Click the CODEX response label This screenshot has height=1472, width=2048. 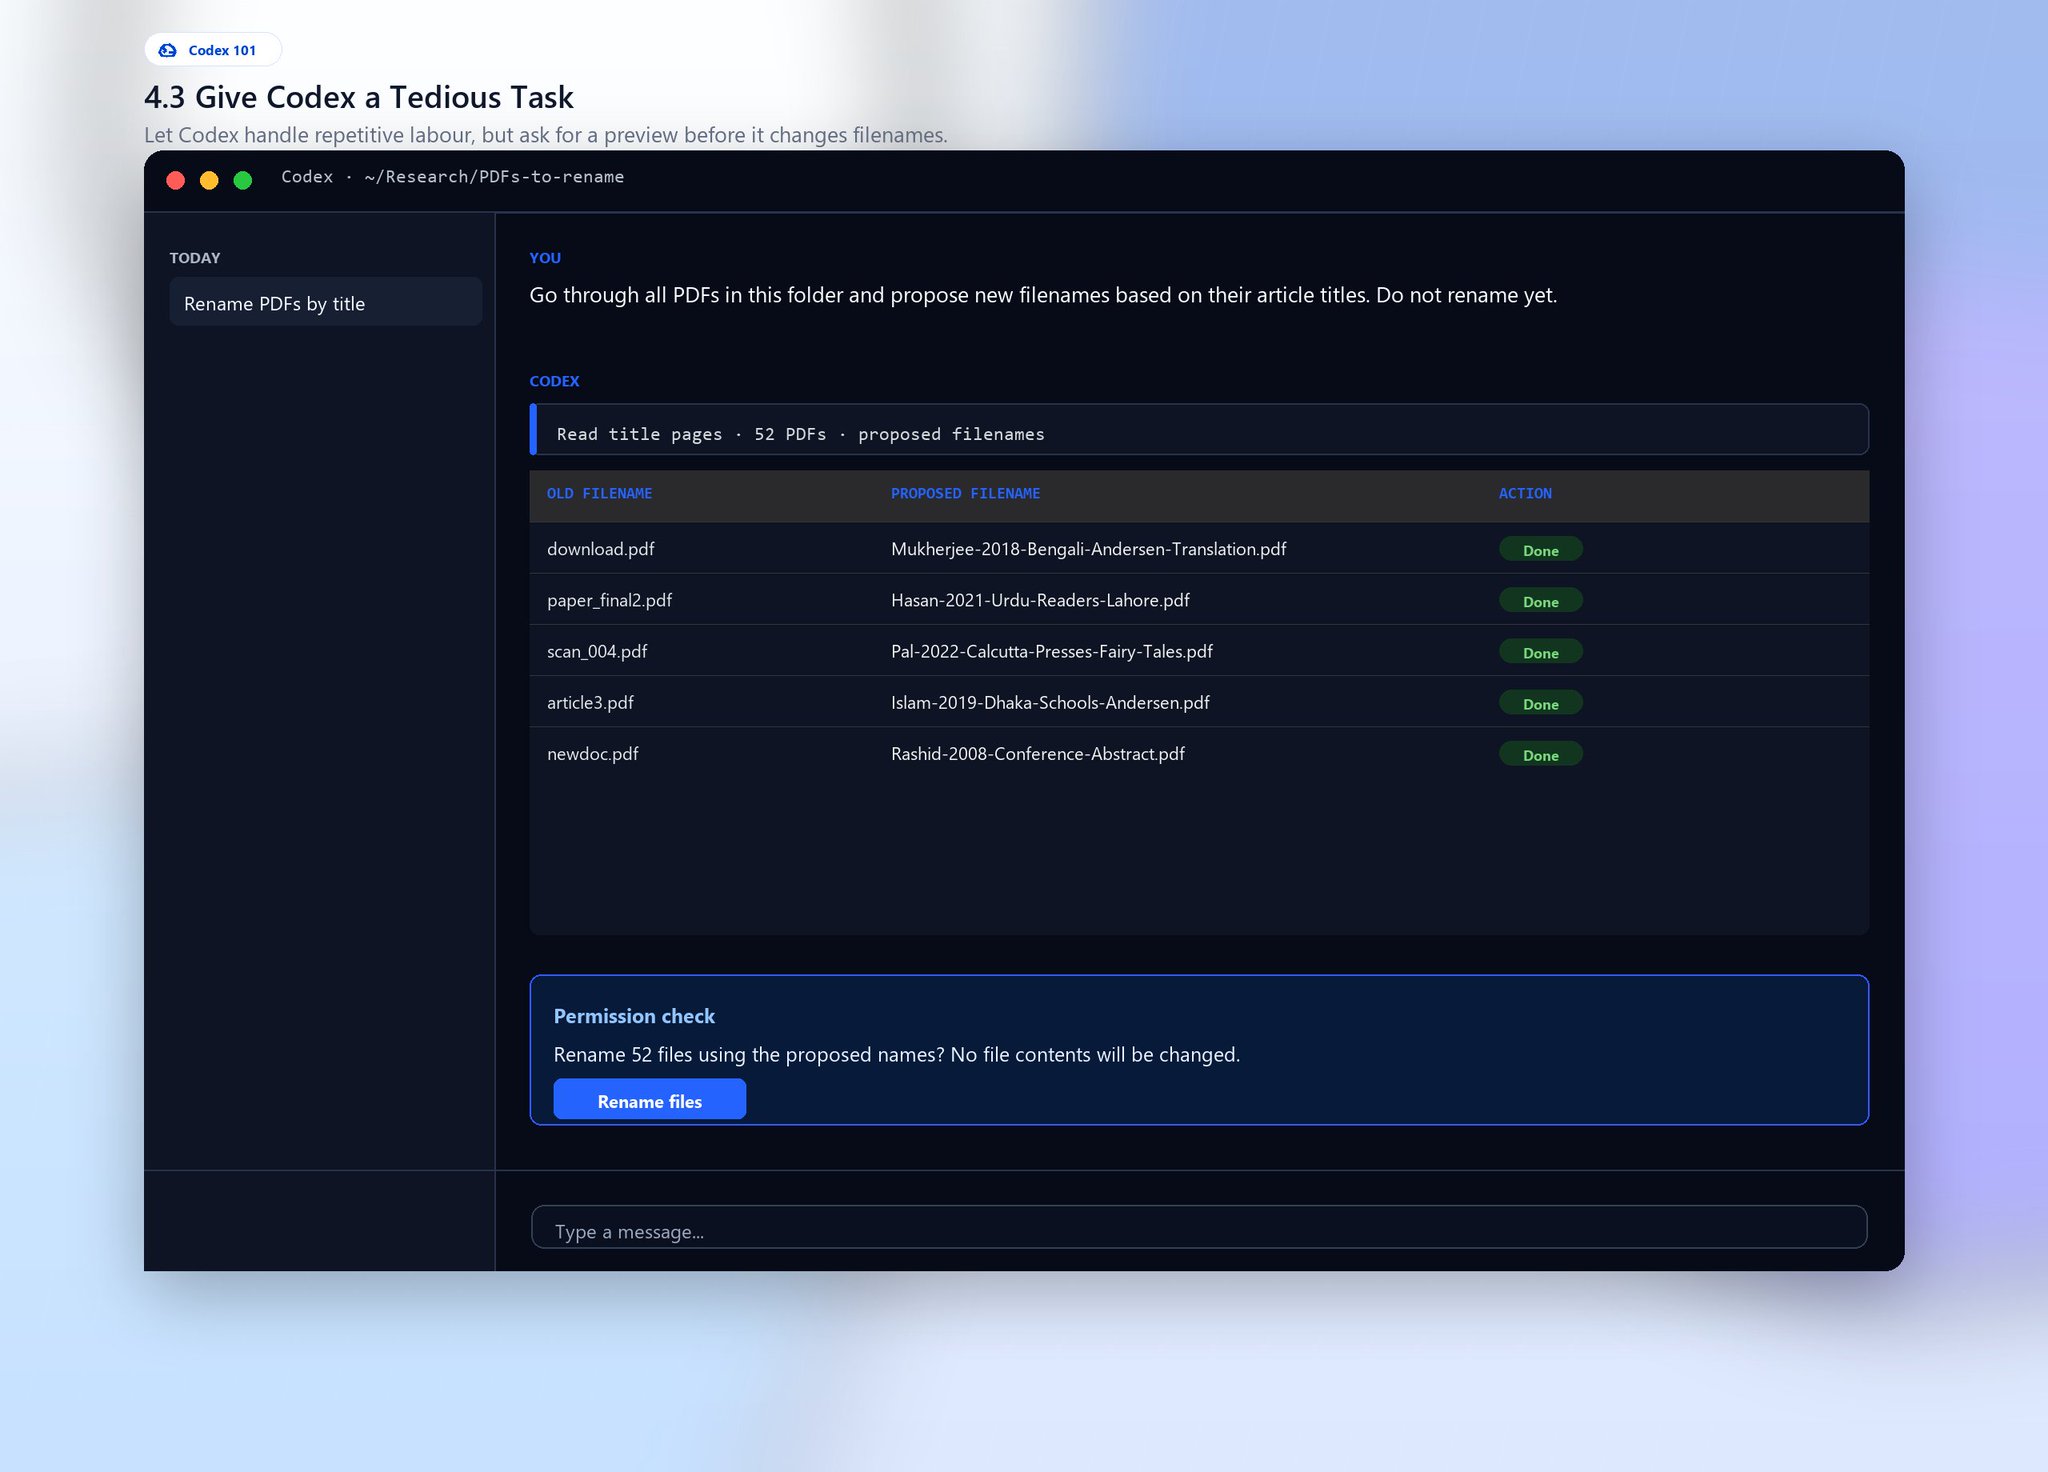(554, 381)
